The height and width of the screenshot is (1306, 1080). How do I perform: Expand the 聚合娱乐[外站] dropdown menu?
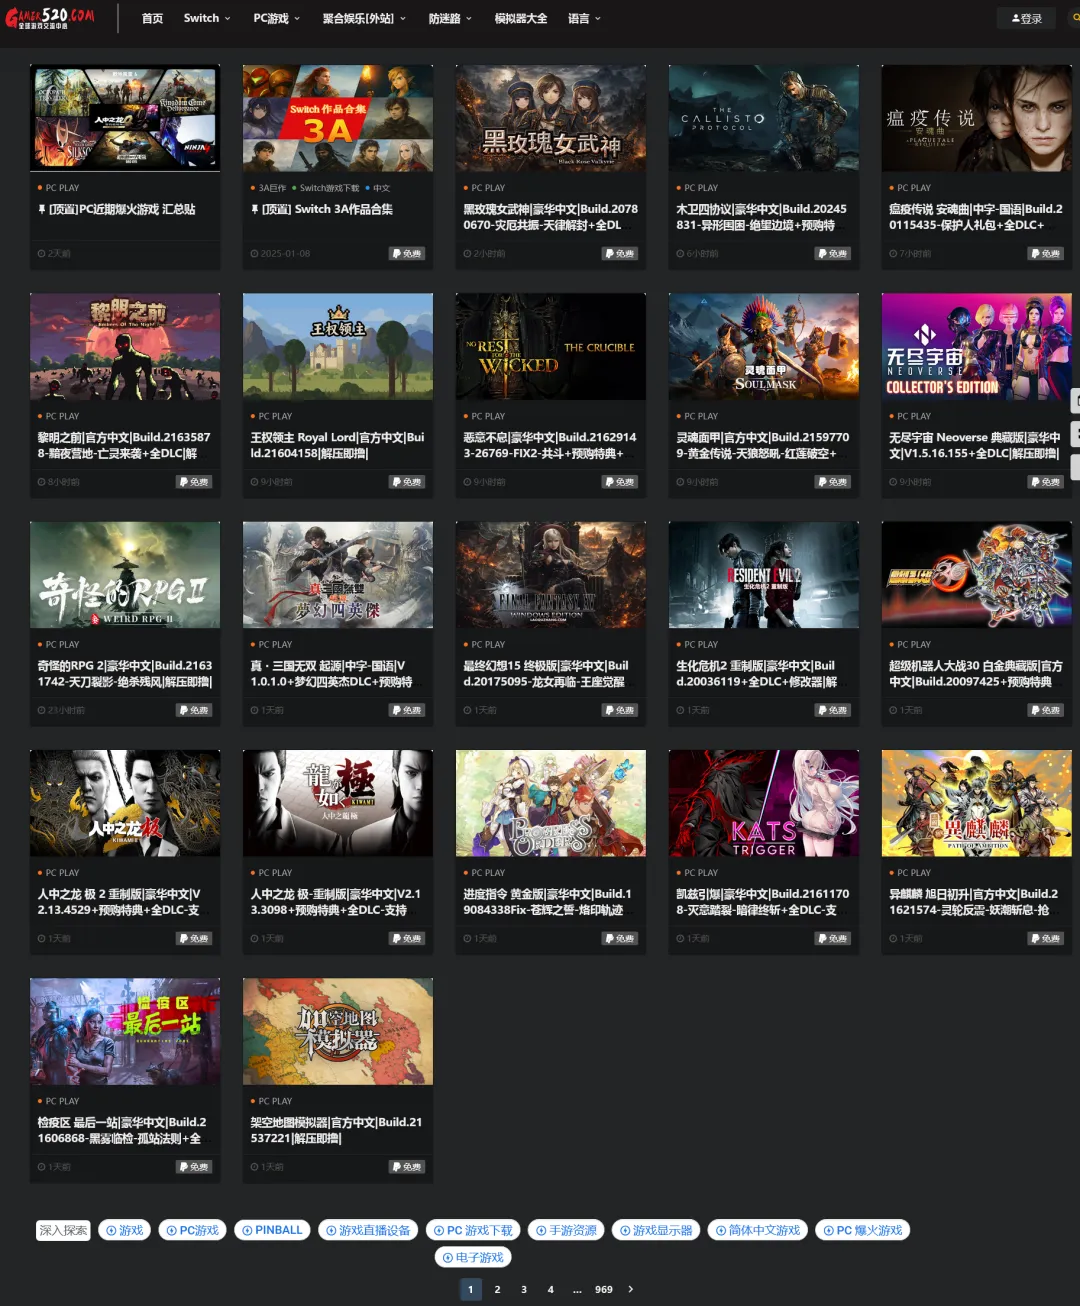364,18
